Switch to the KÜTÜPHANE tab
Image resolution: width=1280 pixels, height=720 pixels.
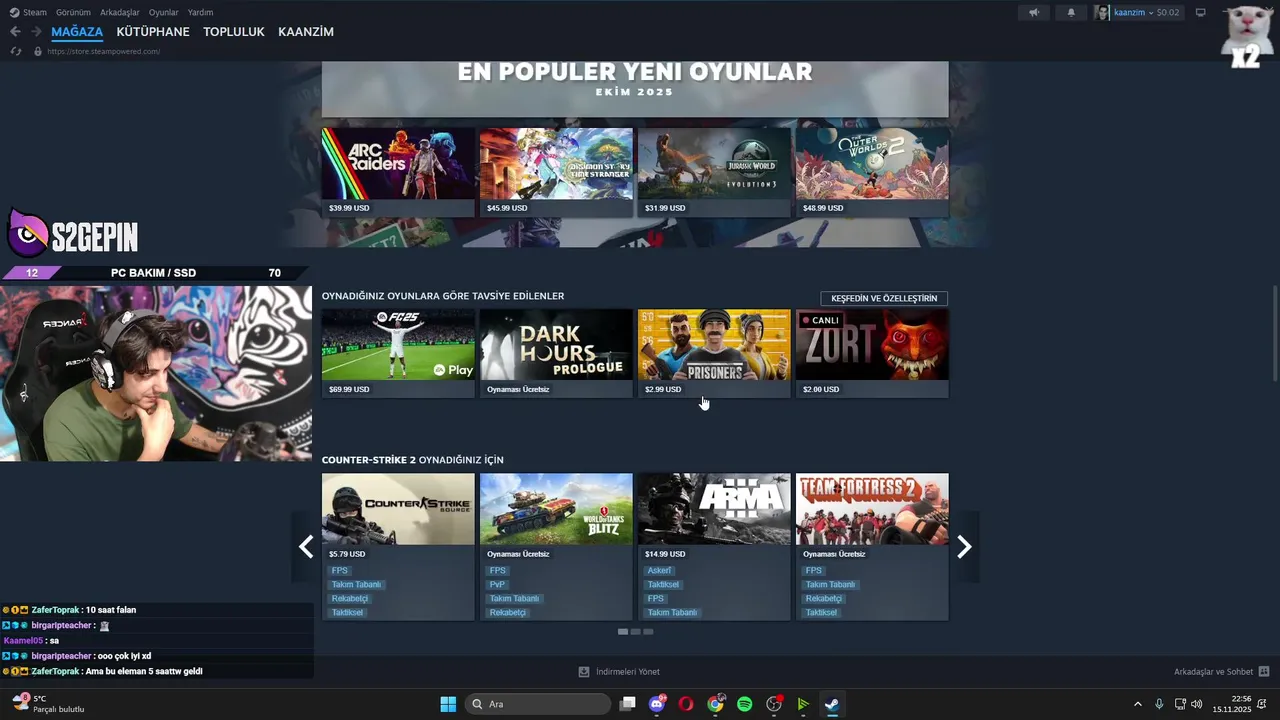point(153,32)
